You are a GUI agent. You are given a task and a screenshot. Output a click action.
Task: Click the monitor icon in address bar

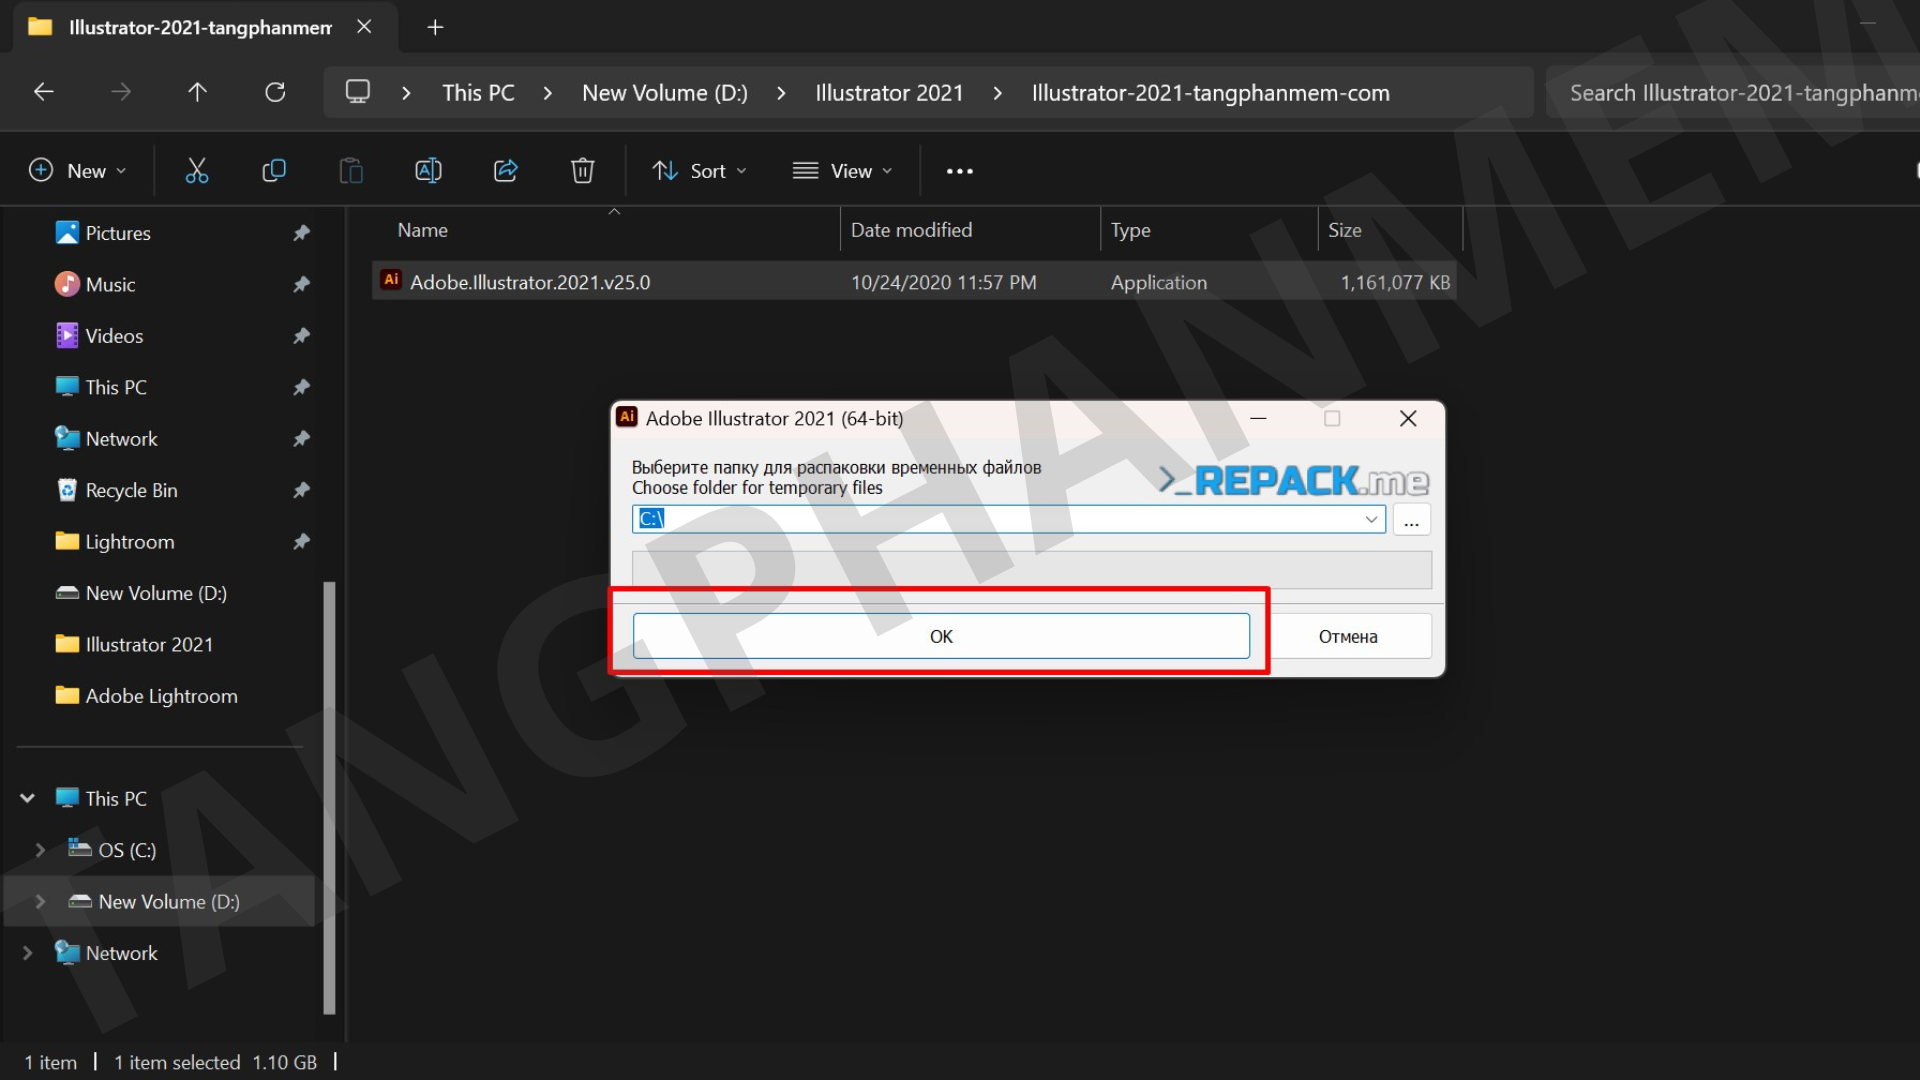click(358, 92)
